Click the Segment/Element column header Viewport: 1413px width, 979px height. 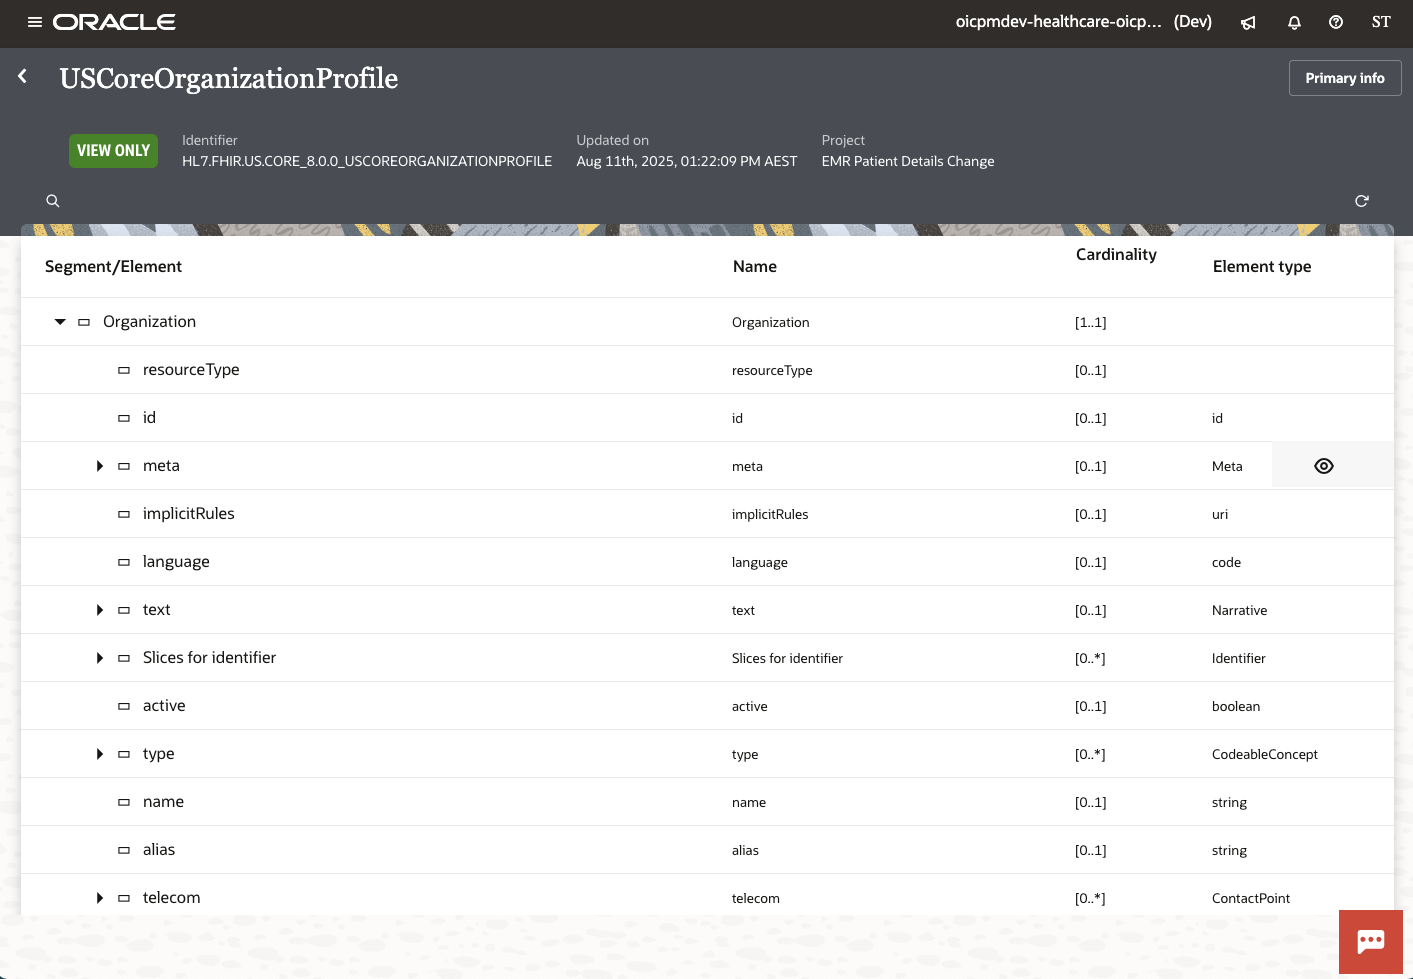pyautogui.click(x=113, y=266)
